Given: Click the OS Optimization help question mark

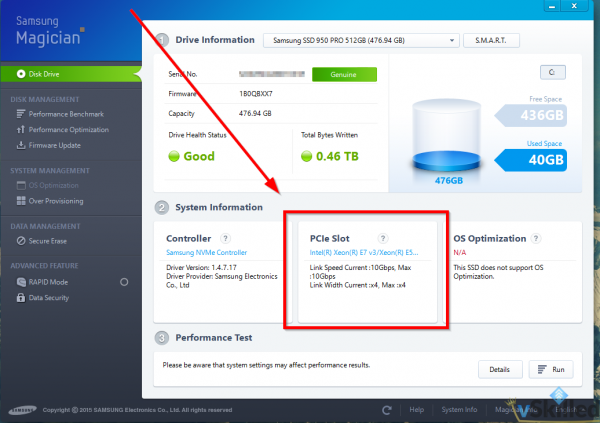Looking at the screenshot, I should [536, 238].
